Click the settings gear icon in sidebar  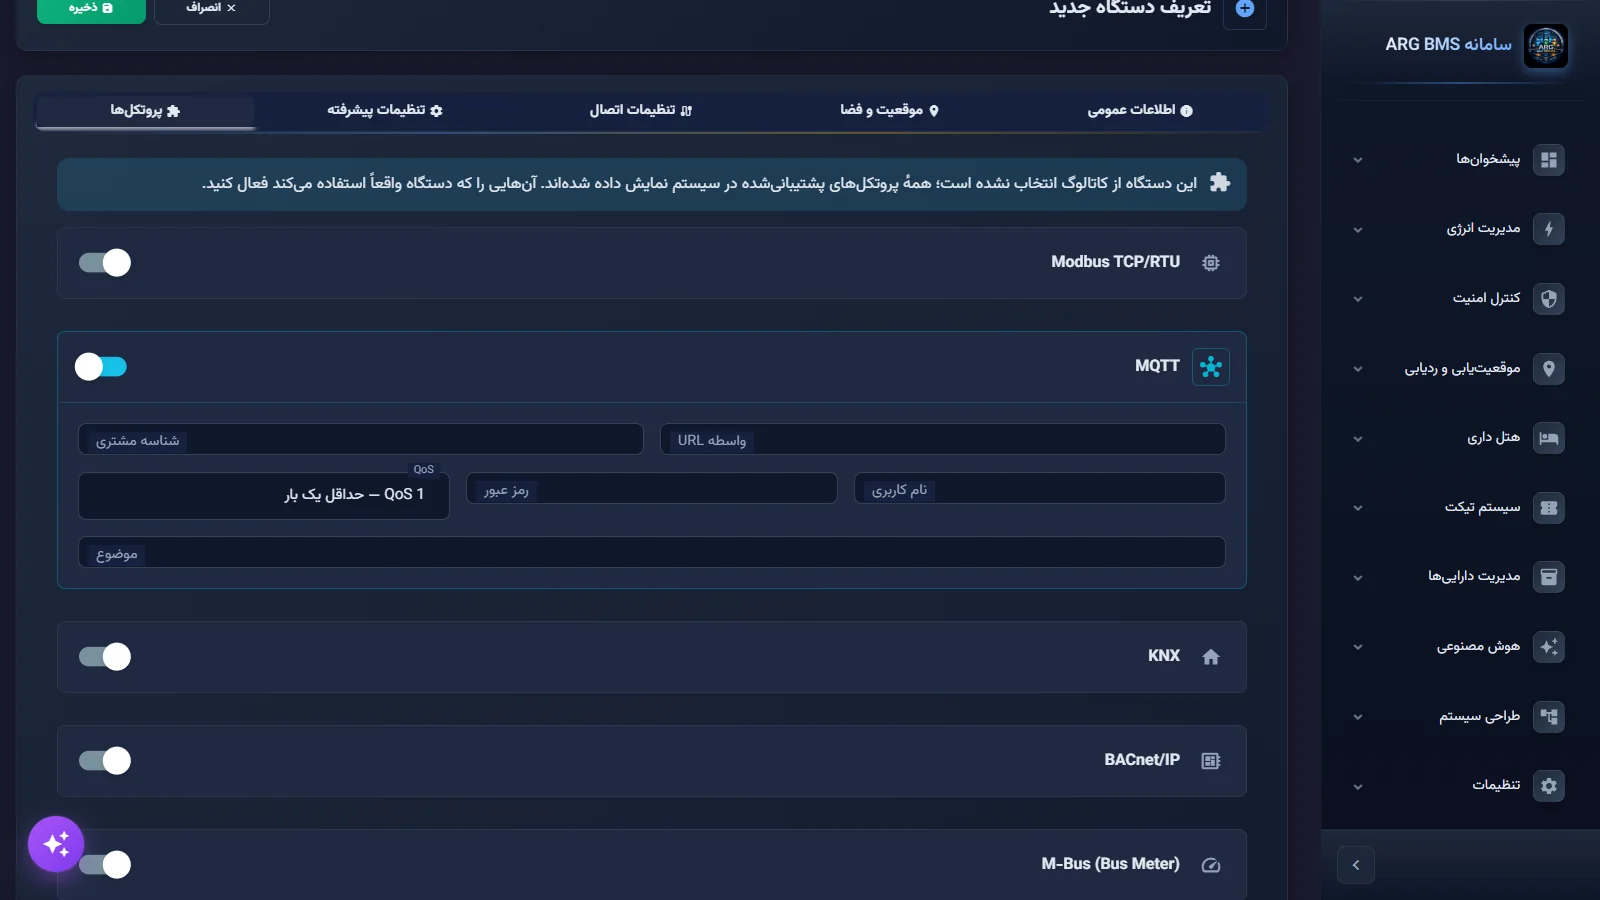pyautogui.click(x=1549, y=786)
